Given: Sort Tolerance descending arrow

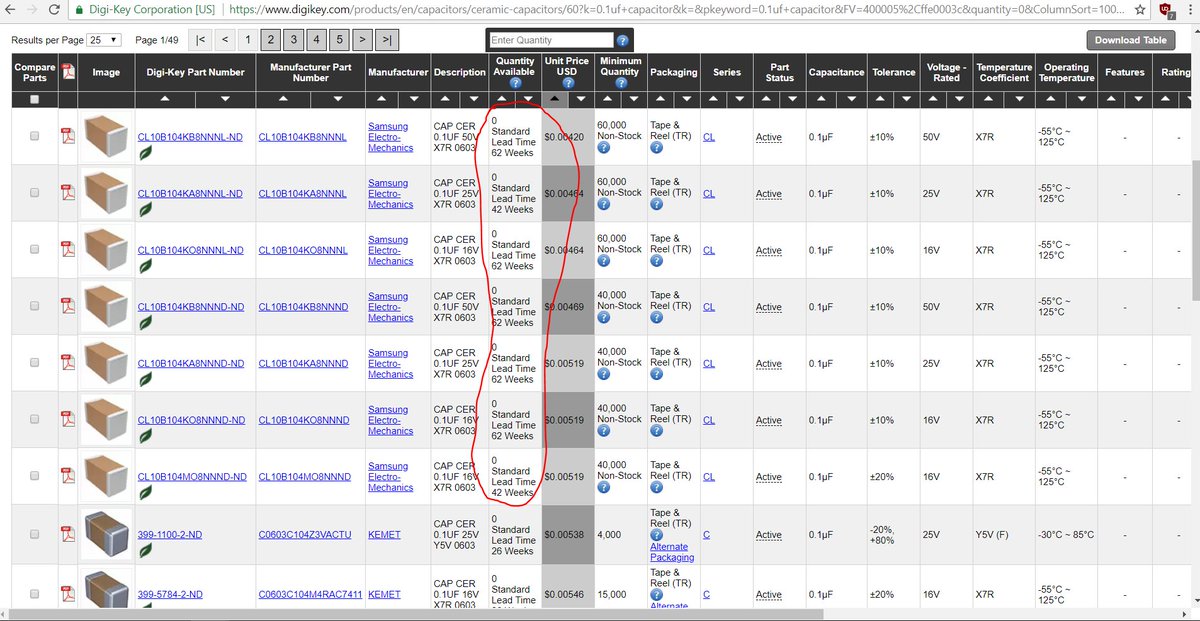Looking at the screenshot, I should (x=907, y=100).
